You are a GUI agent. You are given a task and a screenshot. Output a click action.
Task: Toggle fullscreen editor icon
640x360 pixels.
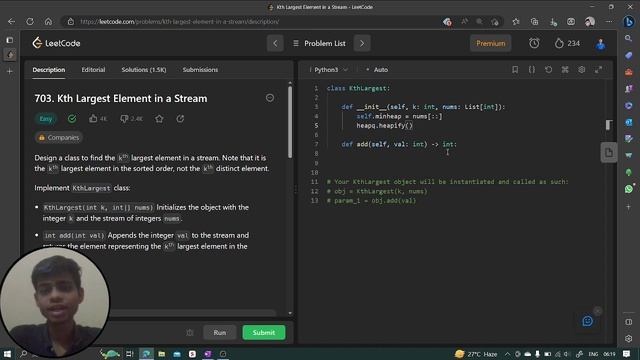coord(598,70)
